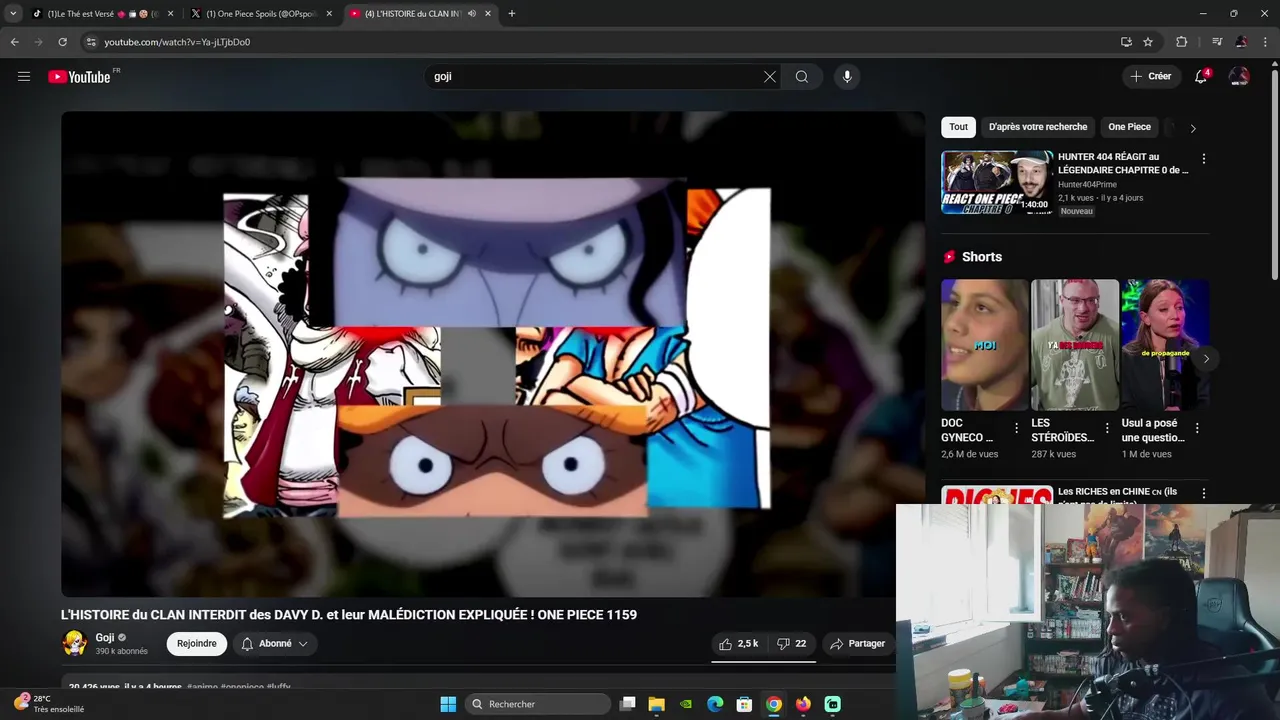The width and height of the screenshot is (1280, 720).
Task: Open Chrome media controls icon
Action: coord(1216,42)
